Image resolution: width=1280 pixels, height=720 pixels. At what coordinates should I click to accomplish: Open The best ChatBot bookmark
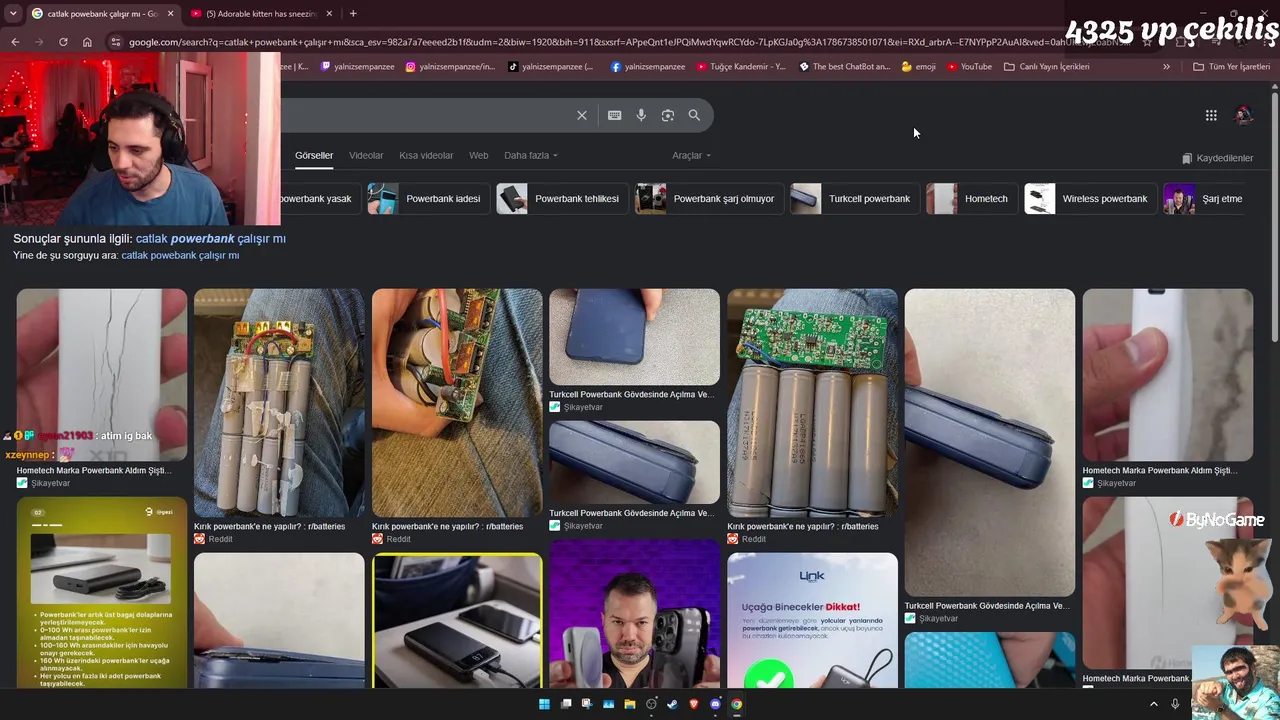pyautogui.click(x=844, y=67)
